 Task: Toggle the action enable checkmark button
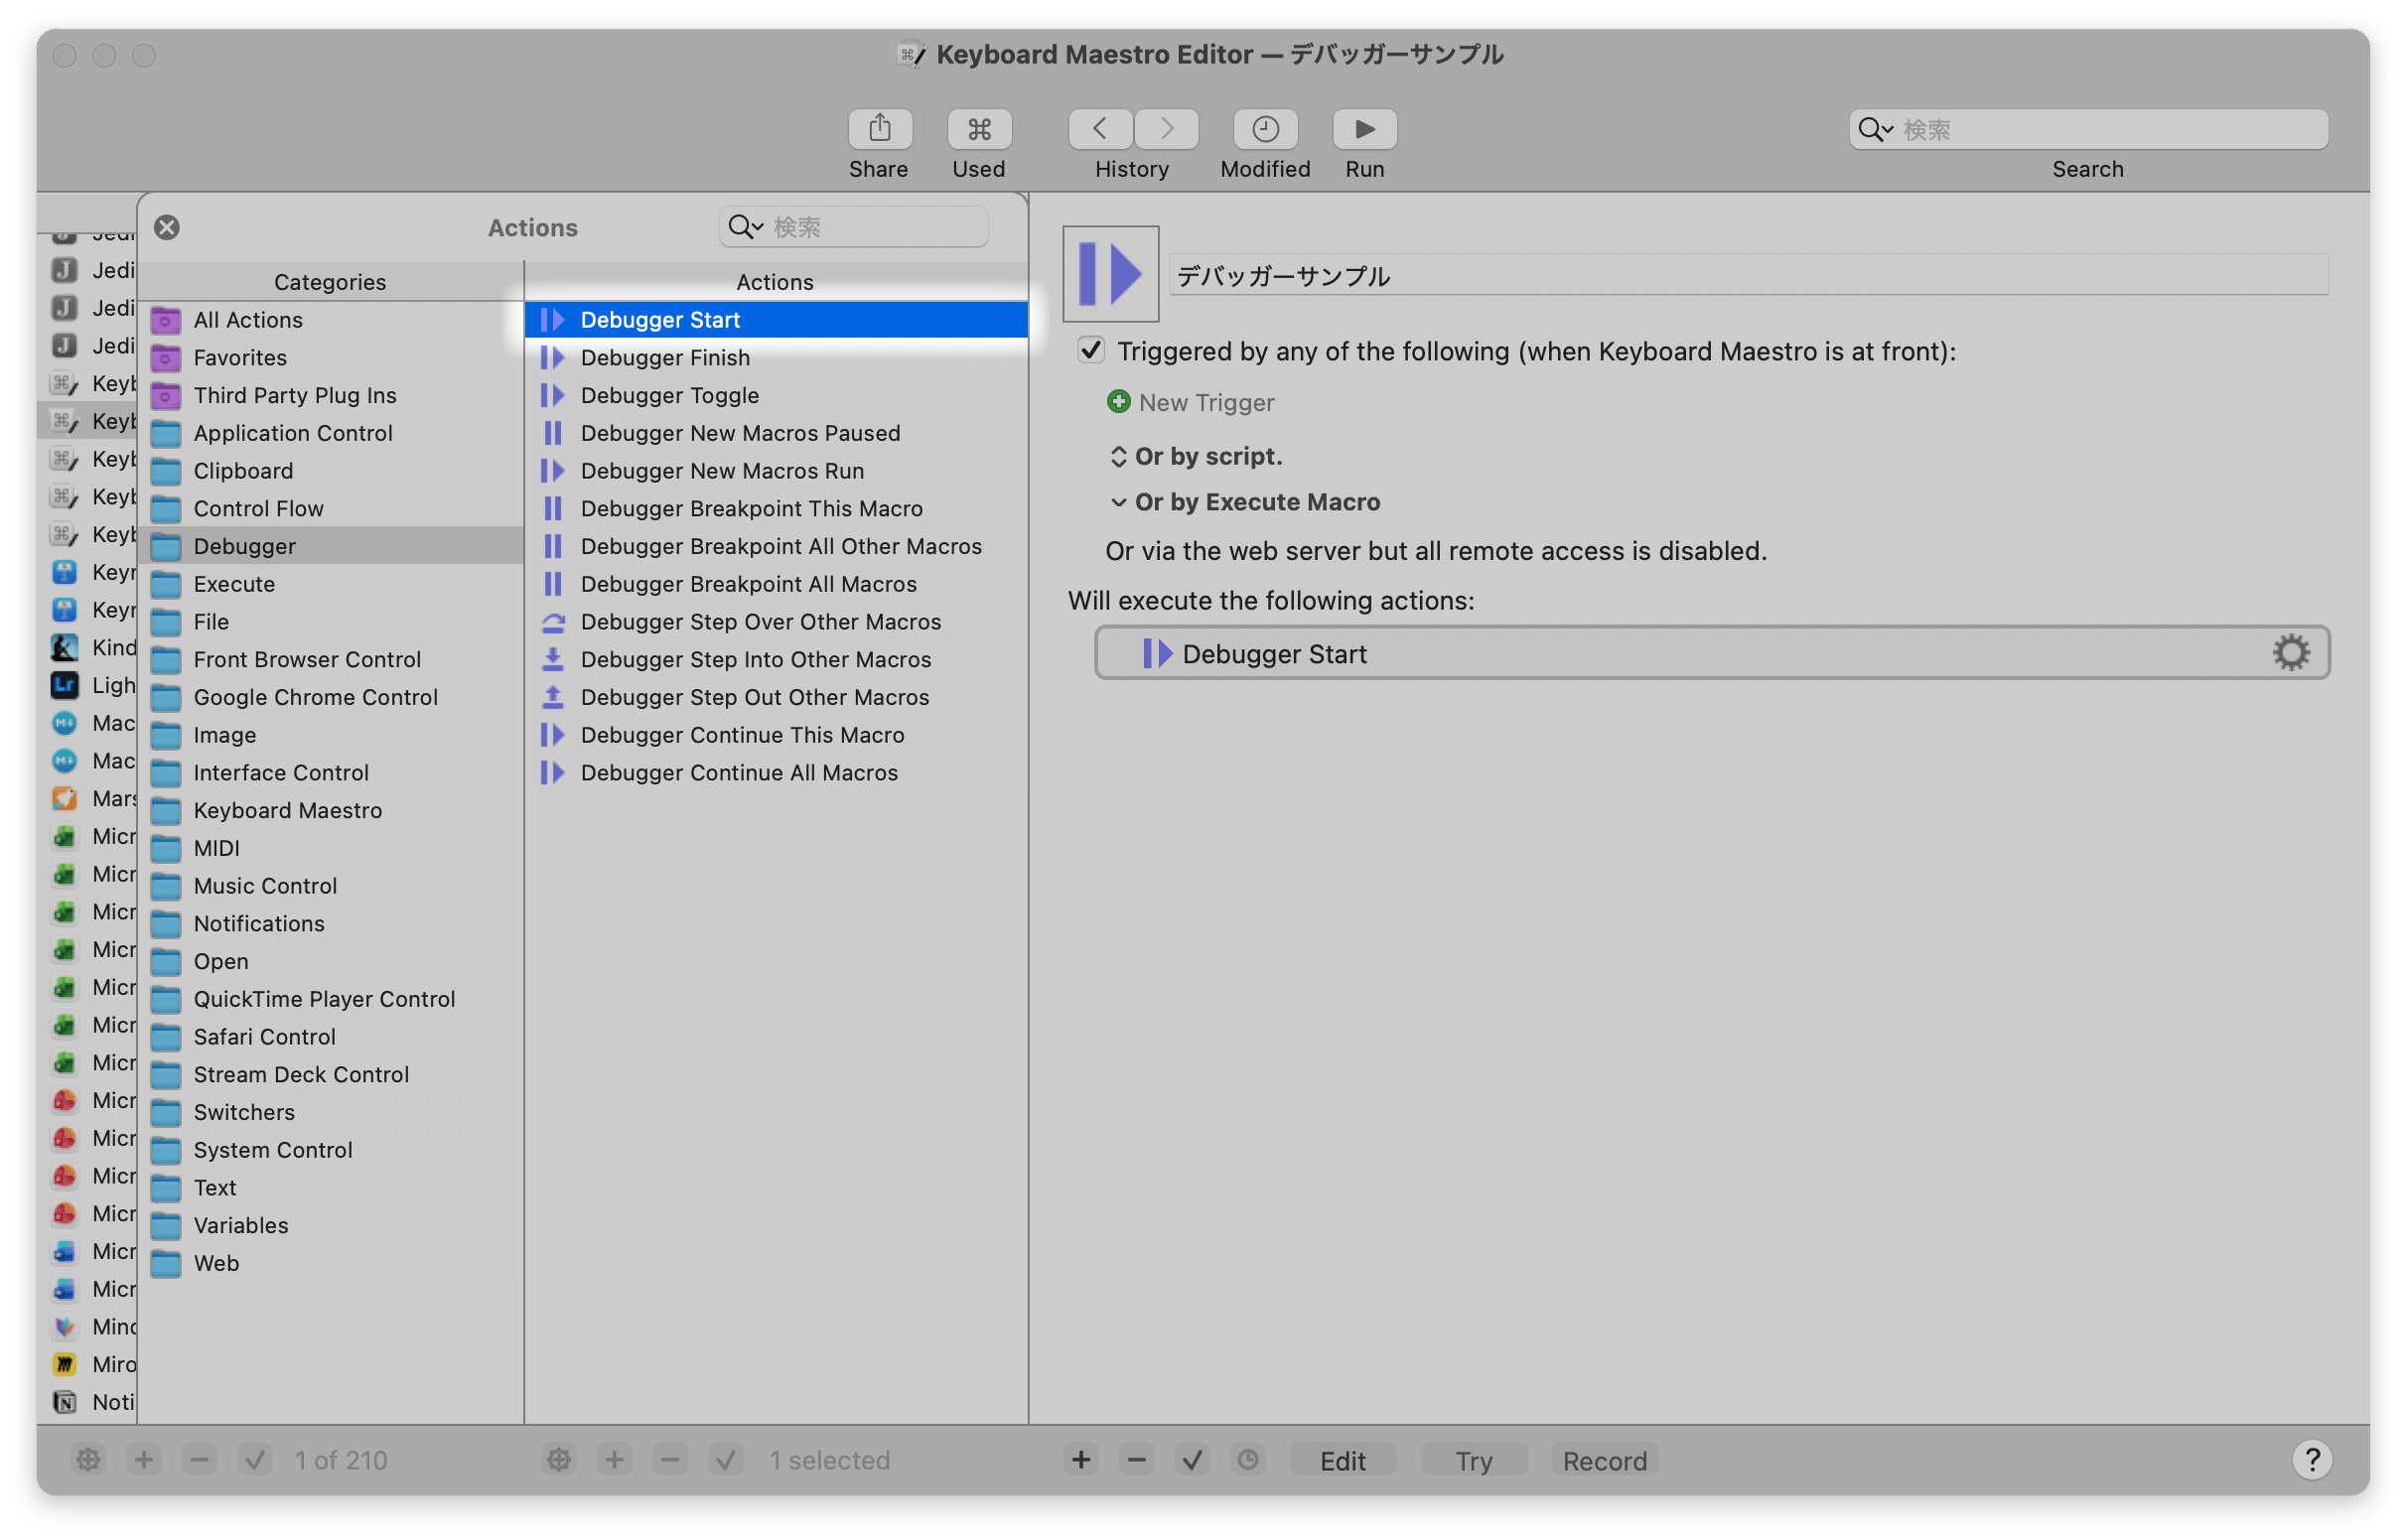pos(1191,1460)
